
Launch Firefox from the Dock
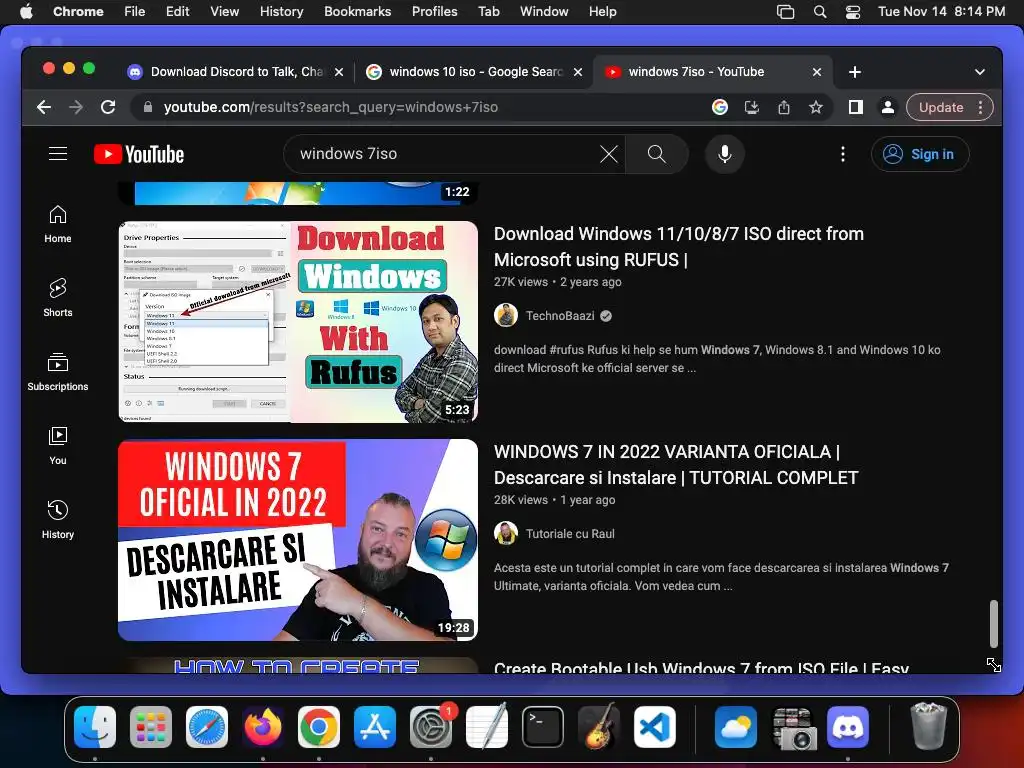[263, 727]
